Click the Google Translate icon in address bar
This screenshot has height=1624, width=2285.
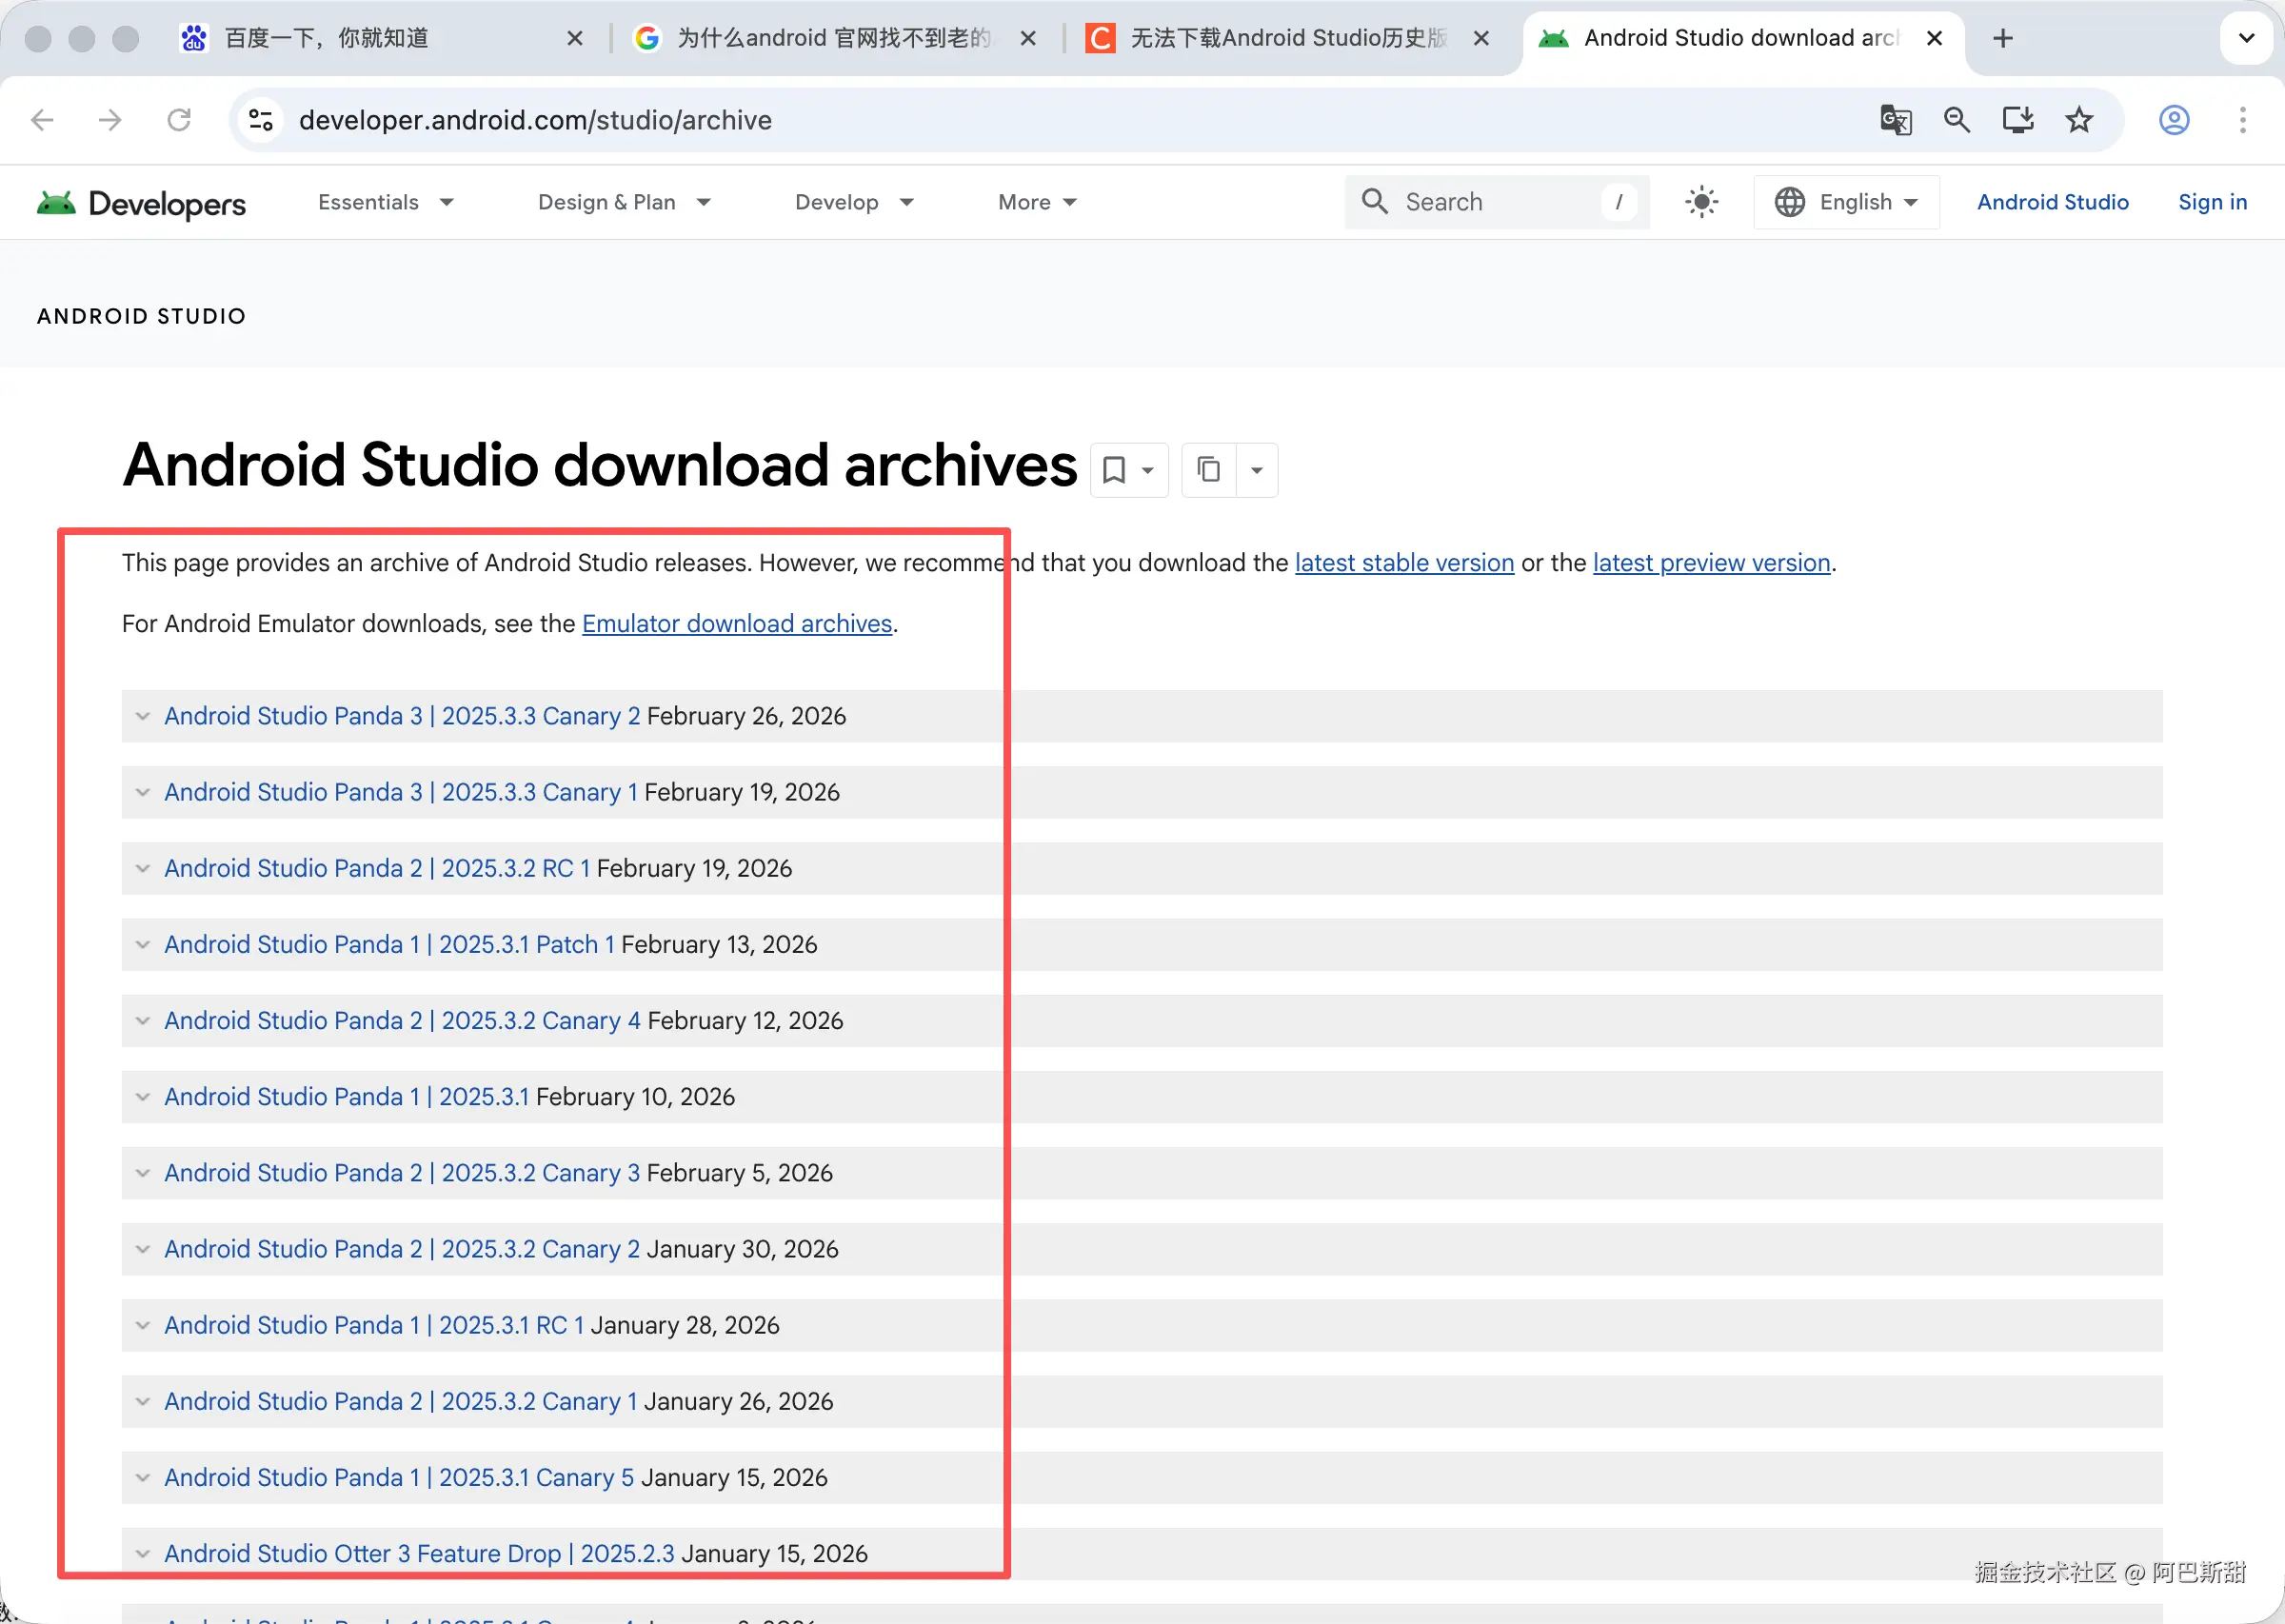pos(1895,120)
